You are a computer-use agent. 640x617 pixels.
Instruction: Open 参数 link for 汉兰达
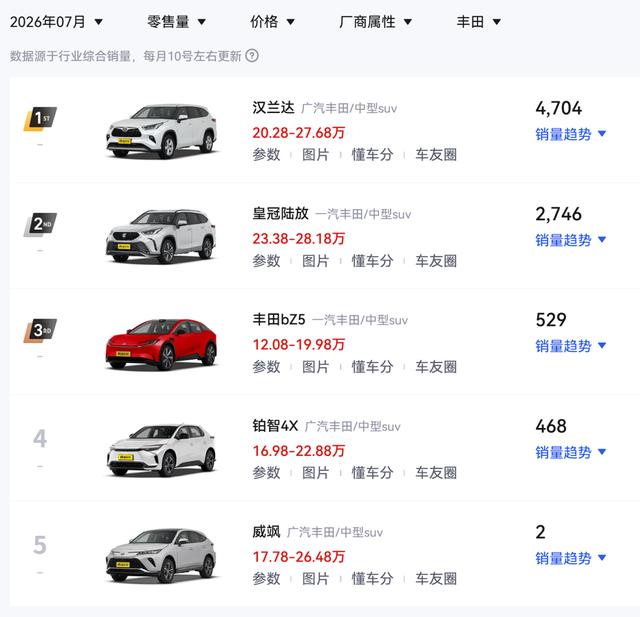coord(266,155)
